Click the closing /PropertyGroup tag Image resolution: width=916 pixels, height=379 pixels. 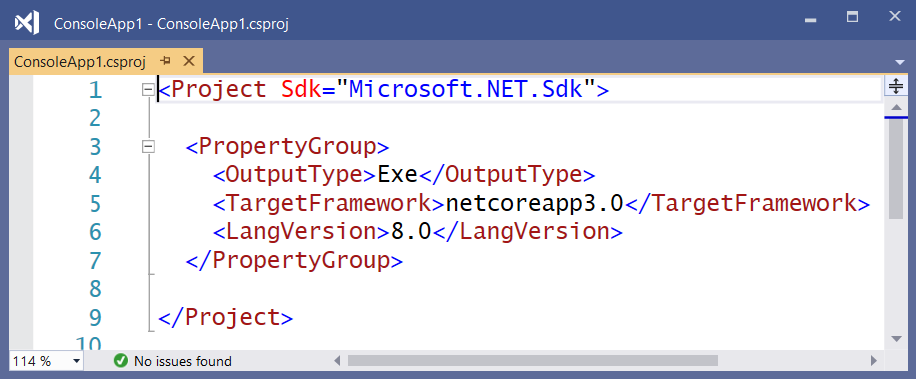[294, 260]
